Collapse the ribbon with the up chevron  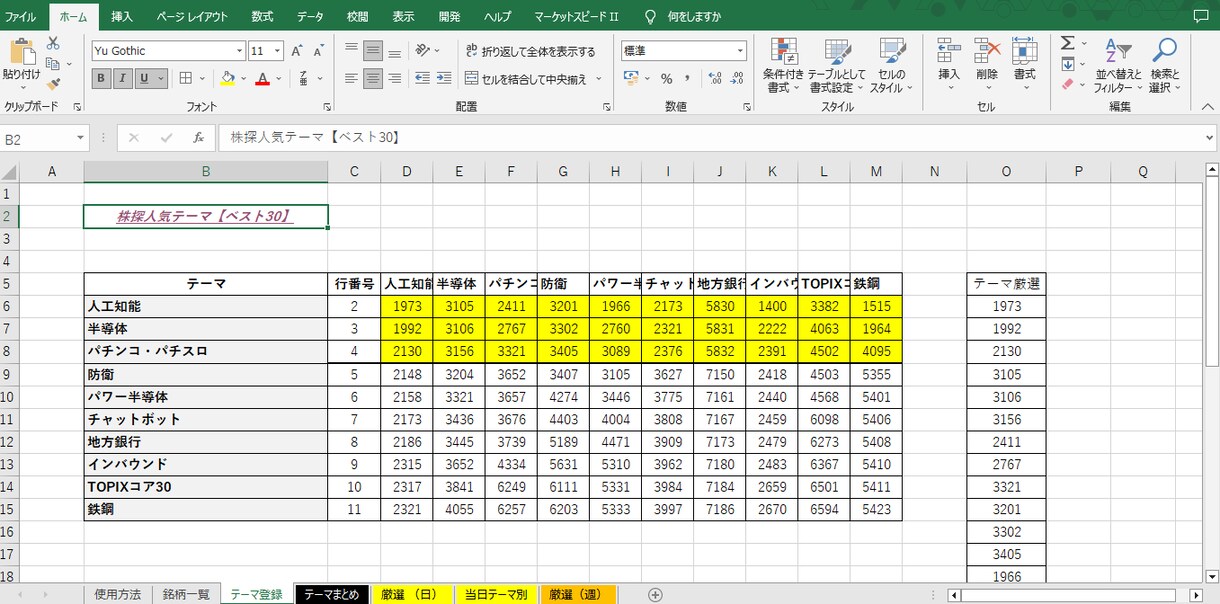[1209, 106]
